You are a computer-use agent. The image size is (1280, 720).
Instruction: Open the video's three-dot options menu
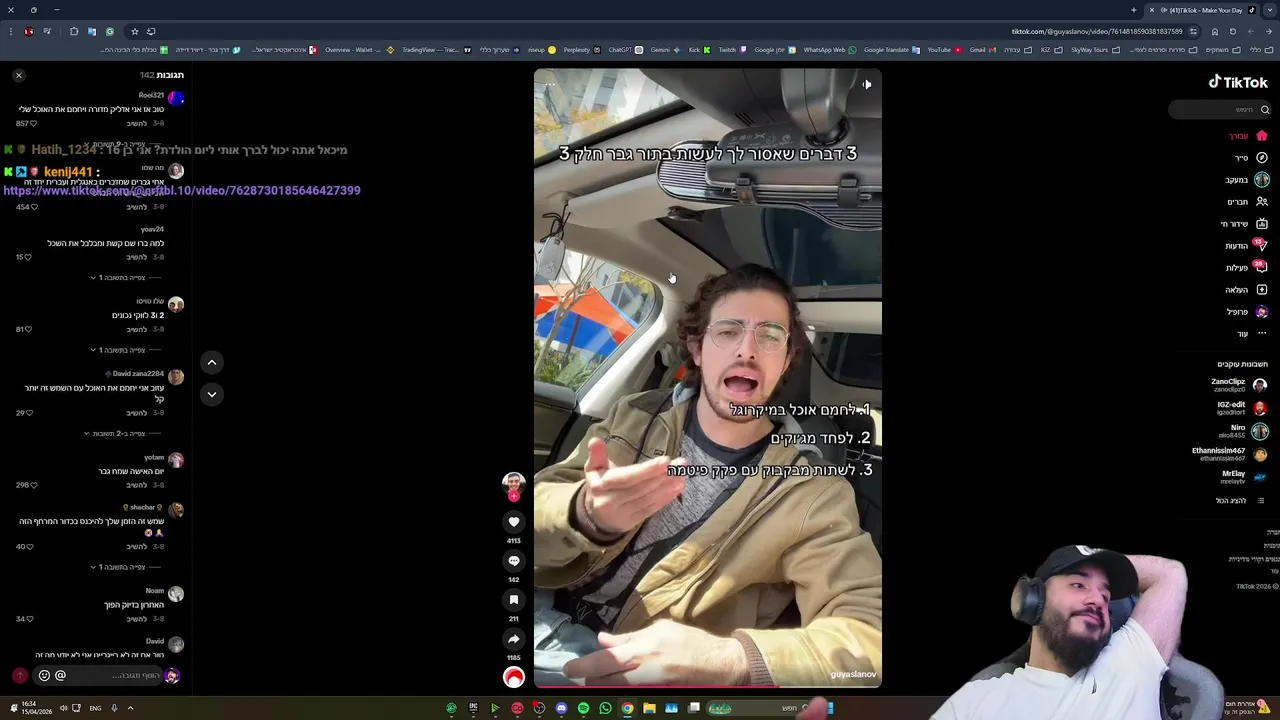(550, 85)
